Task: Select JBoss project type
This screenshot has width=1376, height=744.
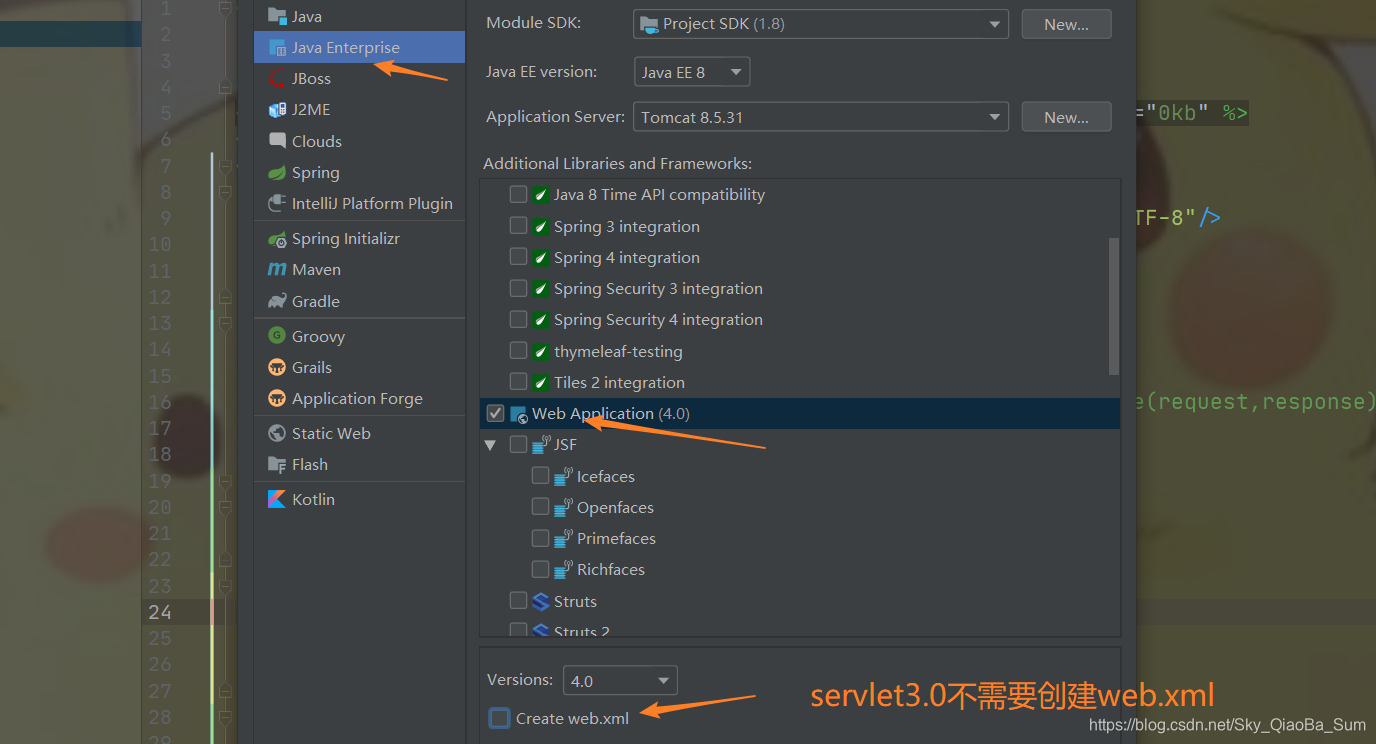Action: 359,78
